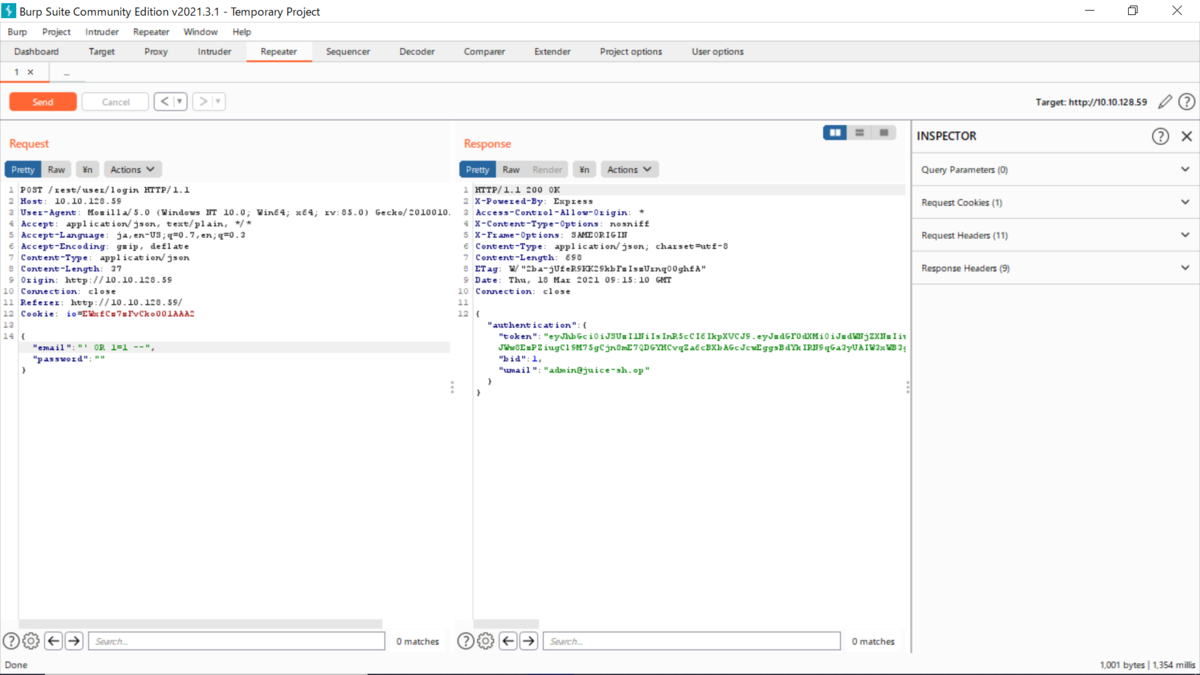Screen dimensions: 1200x675
Task: Click the Cancel button
Action: 115,102
